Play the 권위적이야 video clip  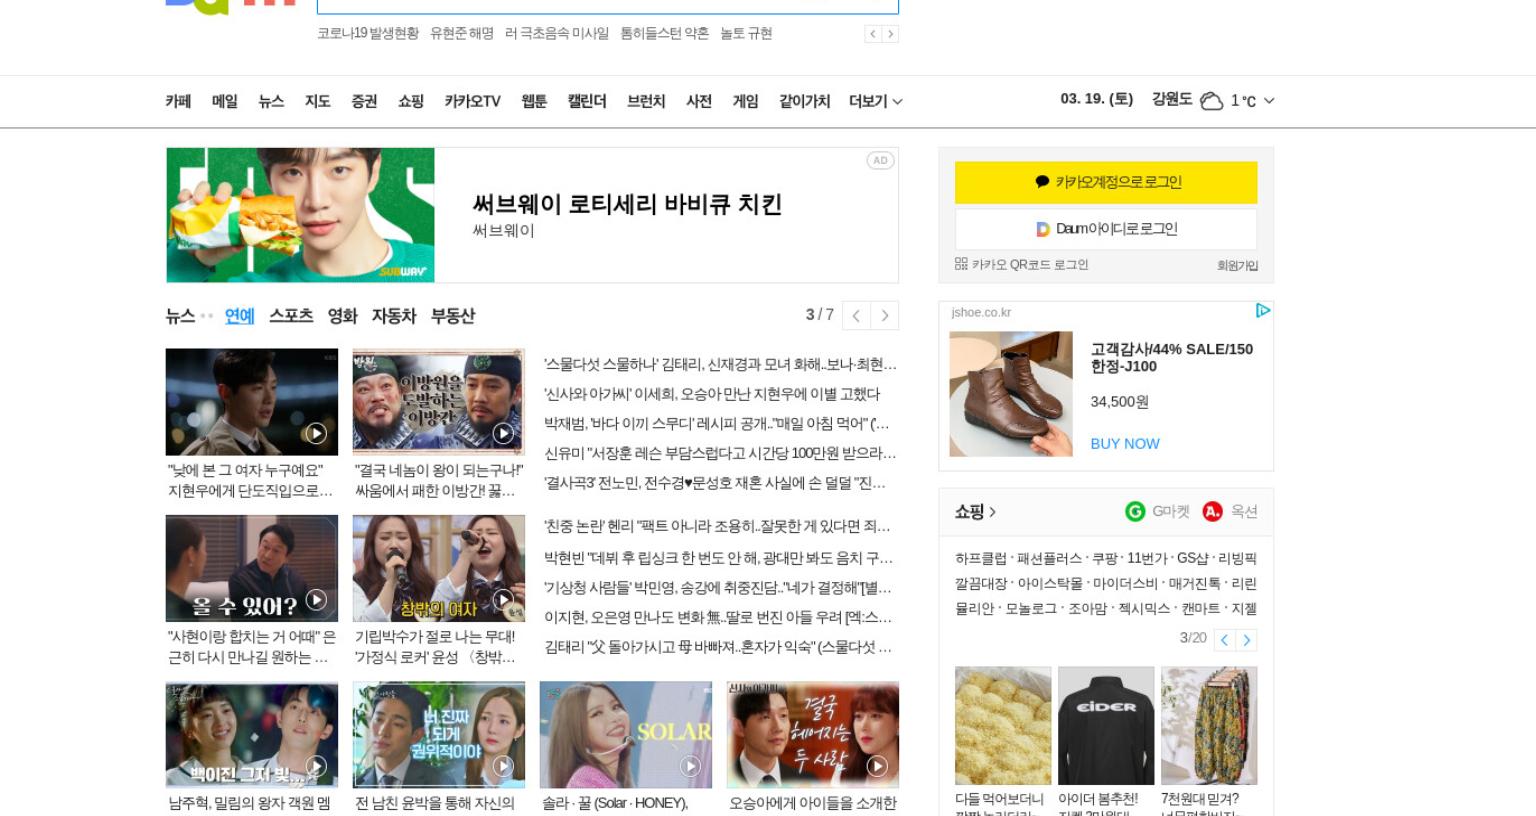(503, 767)
